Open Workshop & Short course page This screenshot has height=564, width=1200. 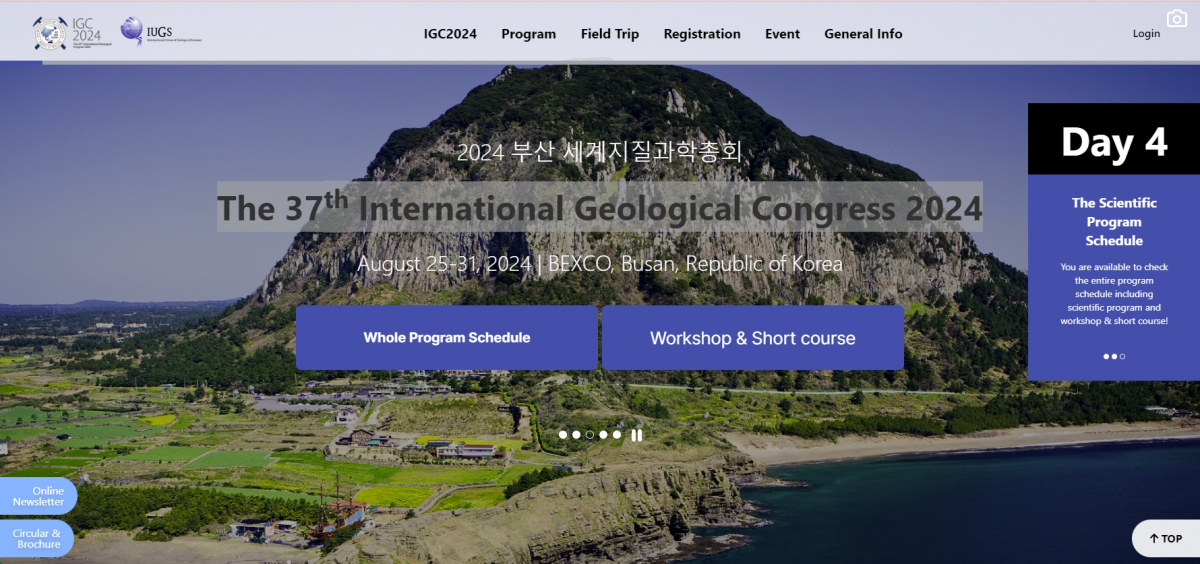point(752,338)
